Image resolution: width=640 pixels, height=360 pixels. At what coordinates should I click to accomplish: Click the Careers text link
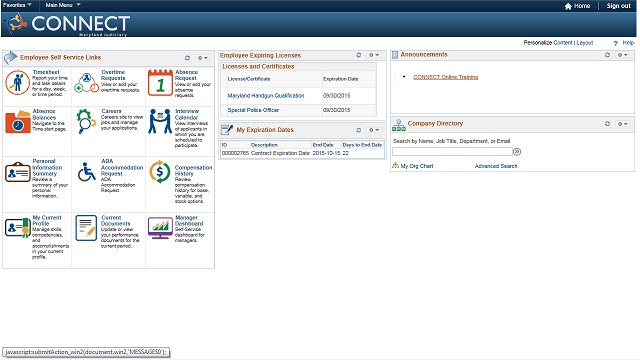pos(111,111)
